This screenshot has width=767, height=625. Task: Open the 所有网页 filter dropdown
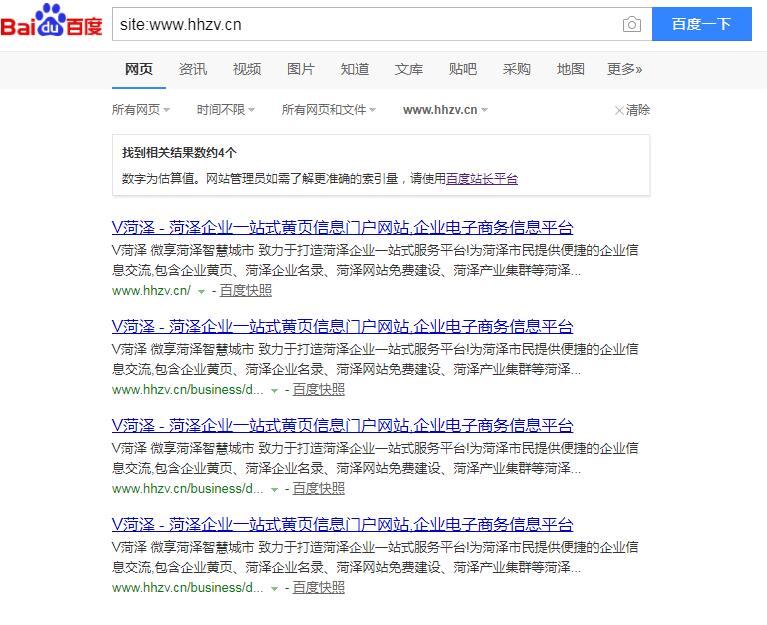(x=141, y=110)
